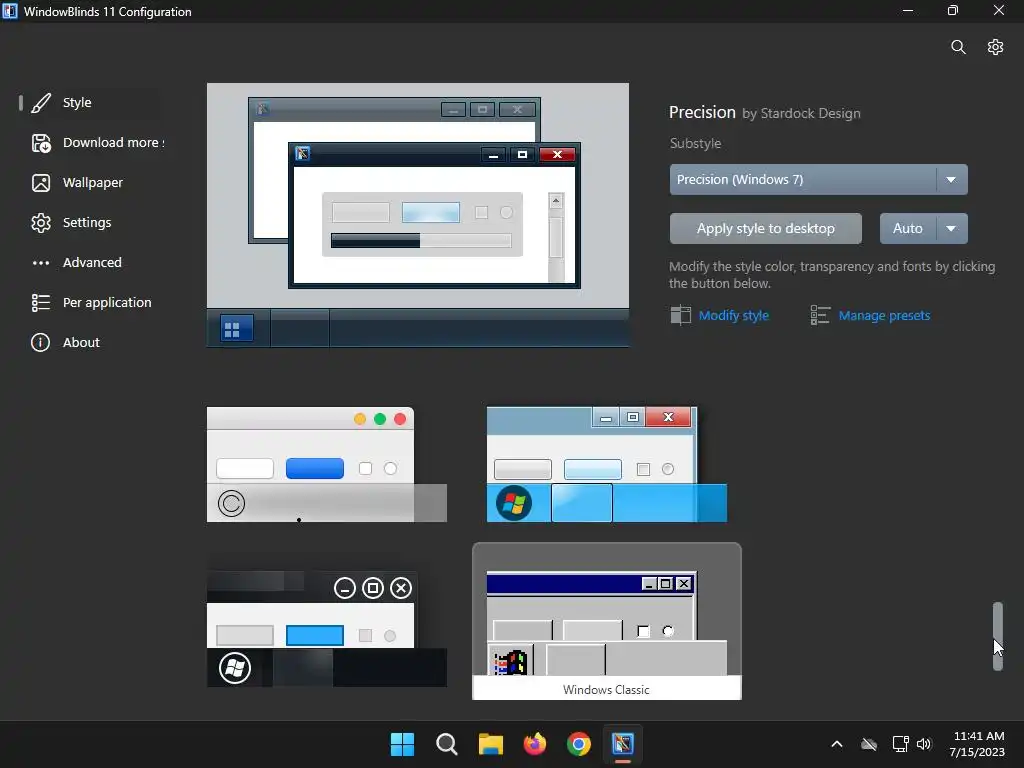This screenshot has width=1024, height=768.
Task: Open top-right gear settings icon
Action: [x=995, y=47]
